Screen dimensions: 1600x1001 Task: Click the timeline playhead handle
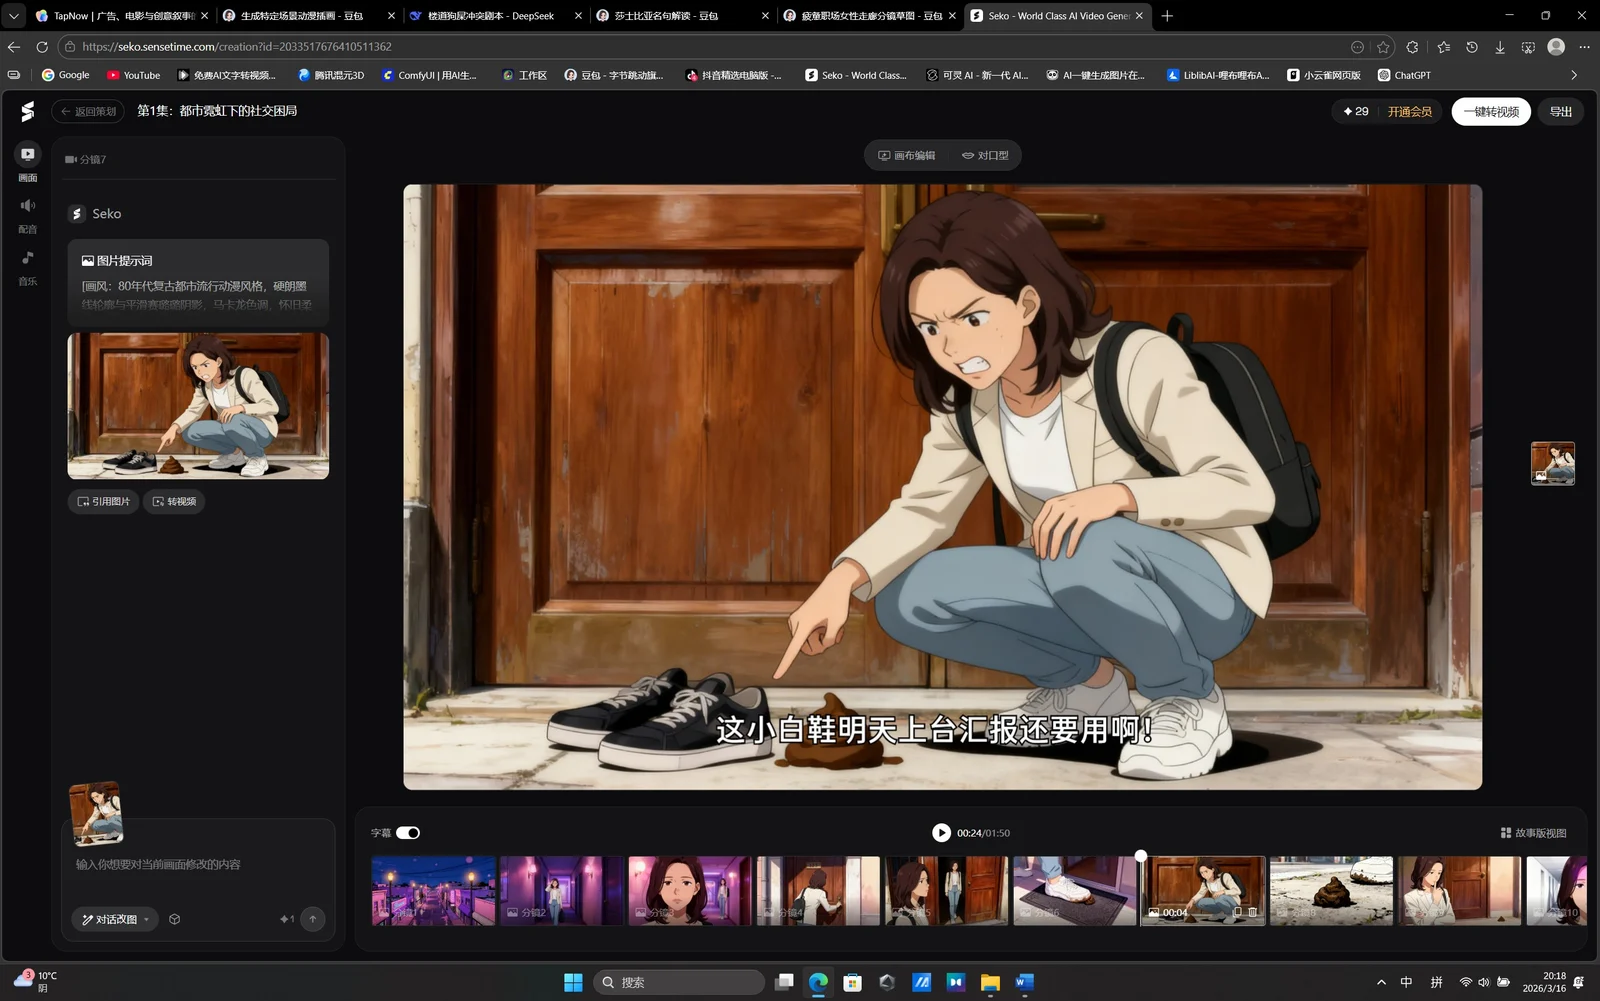coord(1140,856)
